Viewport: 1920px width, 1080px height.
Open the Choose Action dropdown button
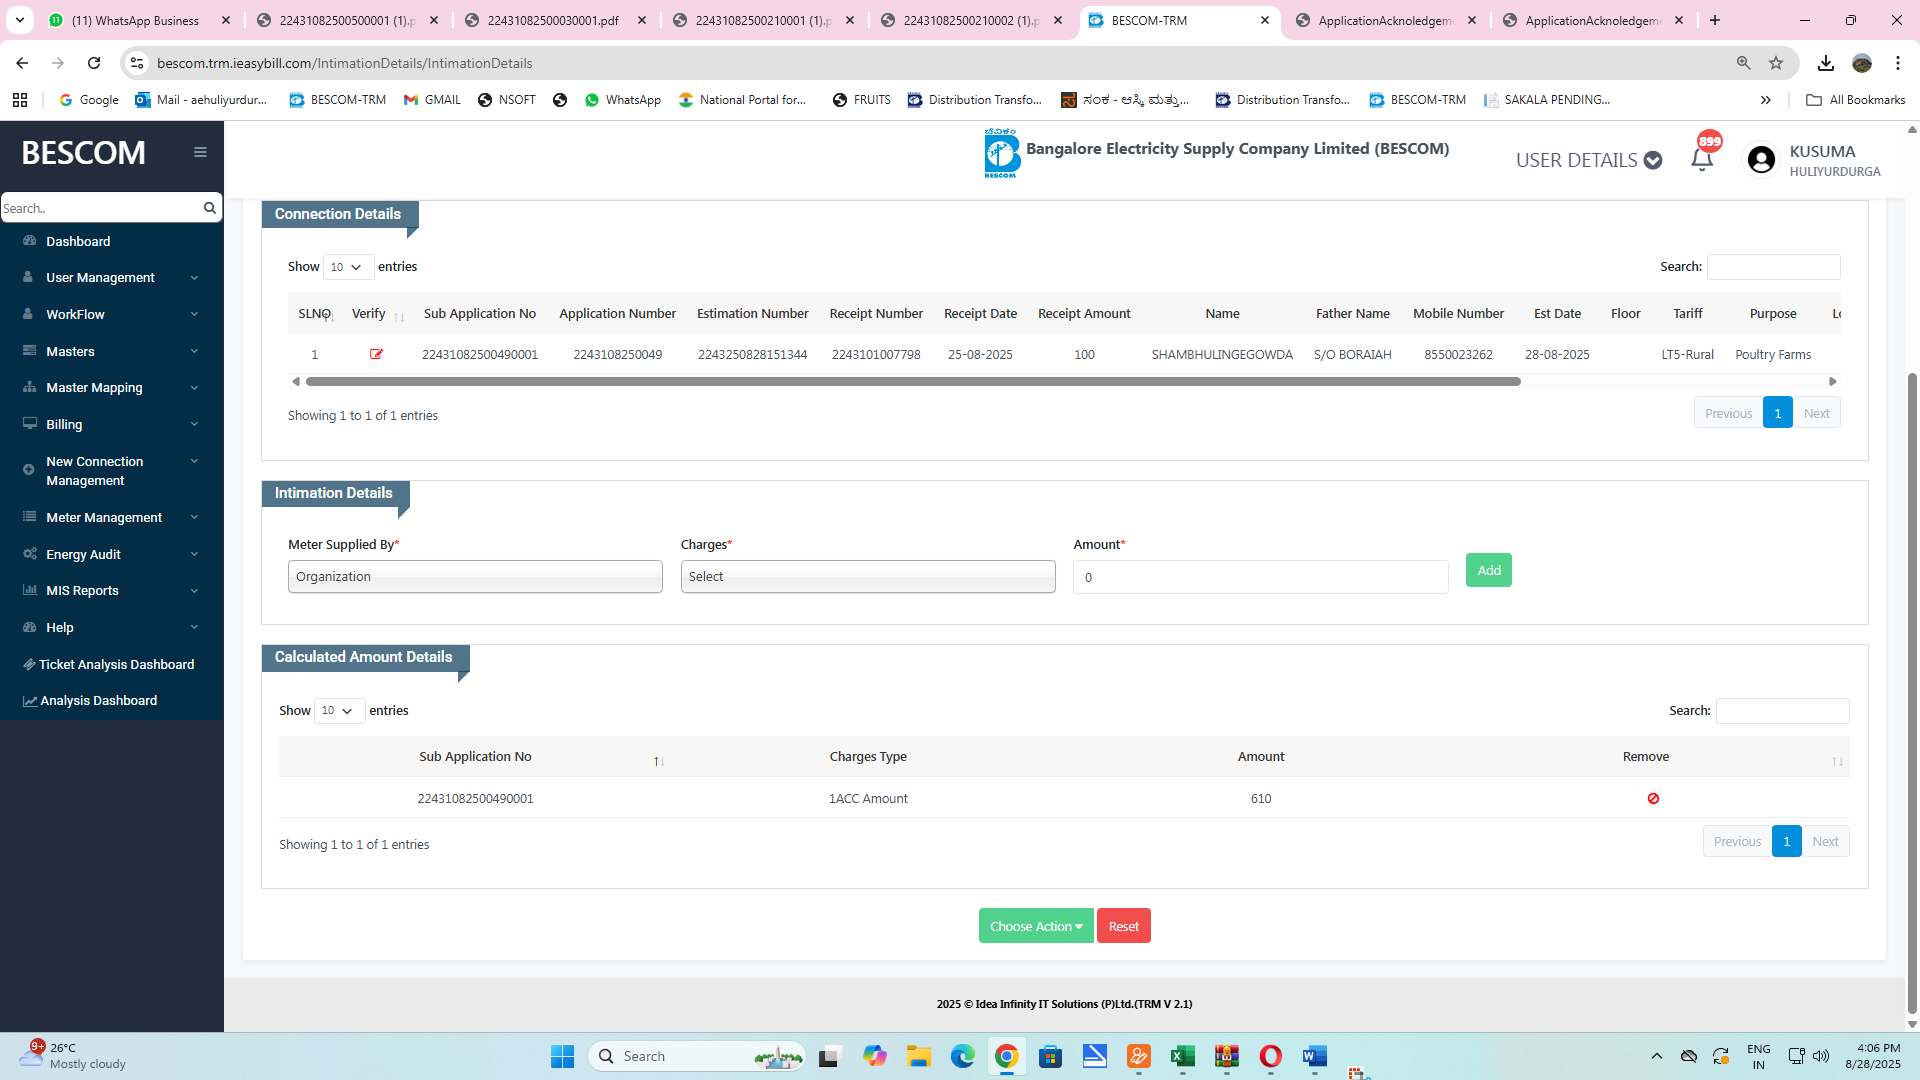1035,926
